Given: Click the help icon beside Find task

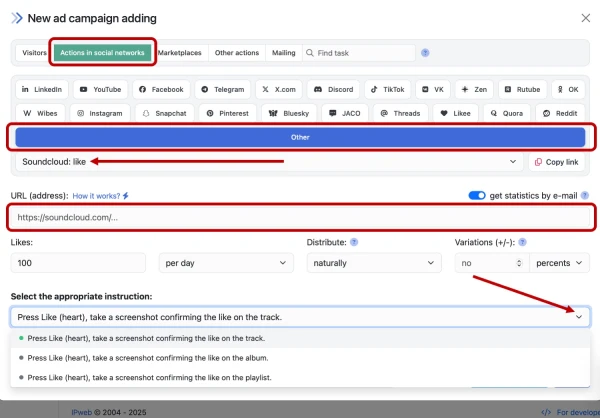Looking at the screenshot, I should pos(425,53).
